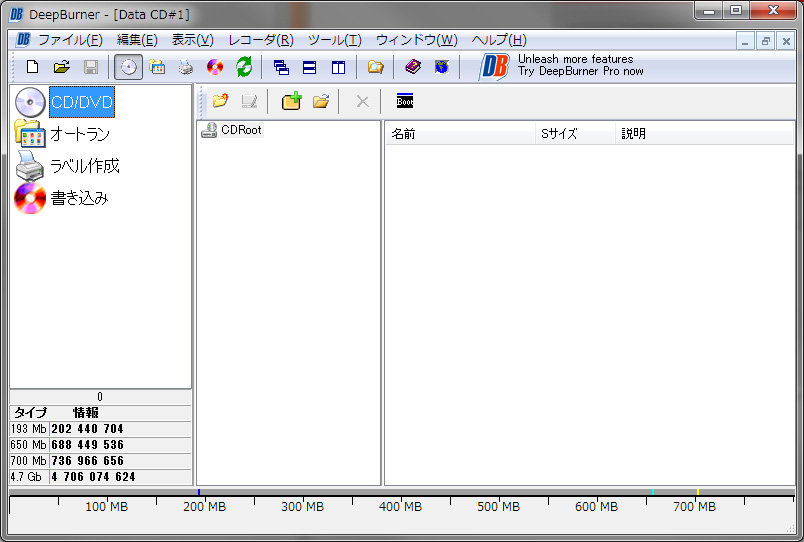Open the レコーダ(R) menu
Screen dimensions: 804x542
coord(261,40)
